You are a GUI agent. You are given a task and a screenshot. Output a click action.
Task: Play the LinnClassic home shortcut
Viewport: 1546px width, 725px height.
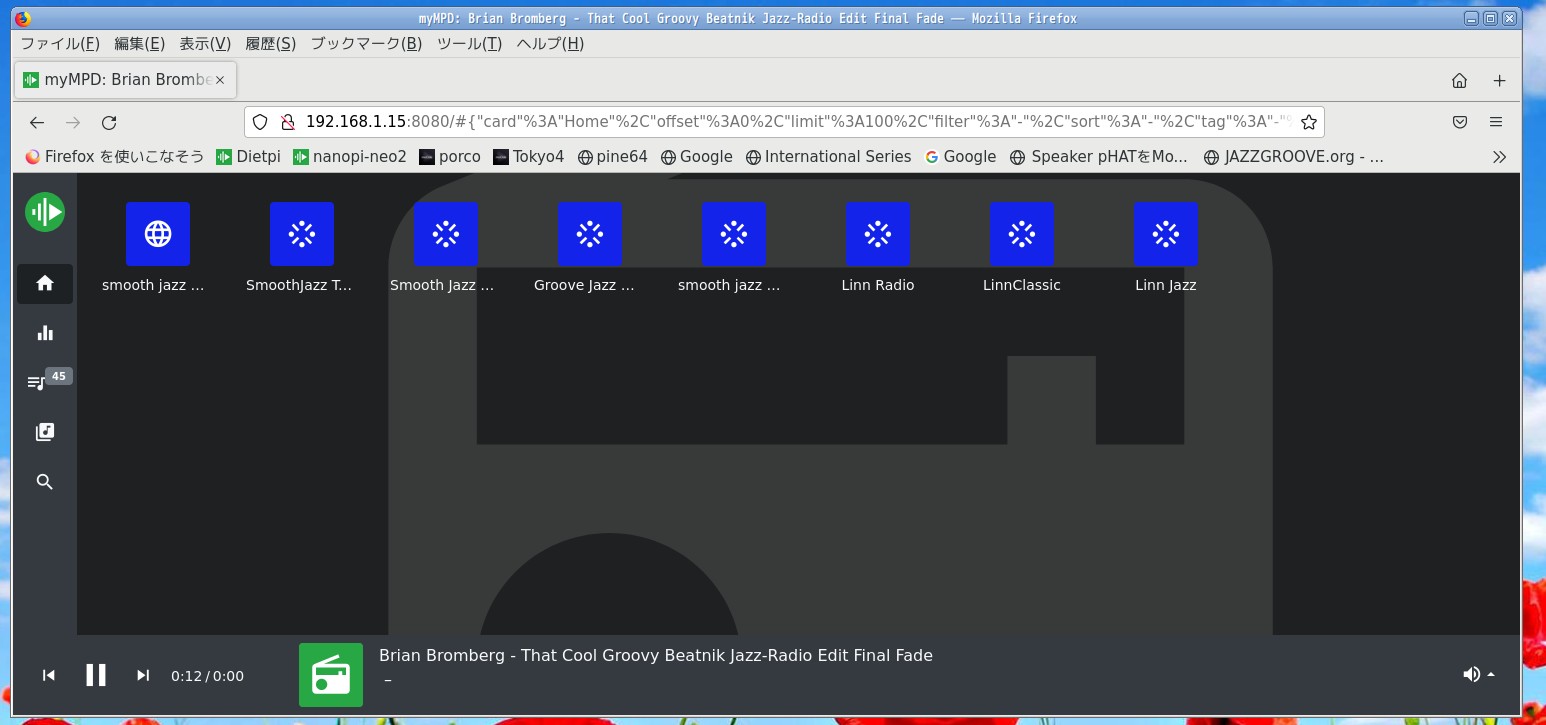(1021, 234)
